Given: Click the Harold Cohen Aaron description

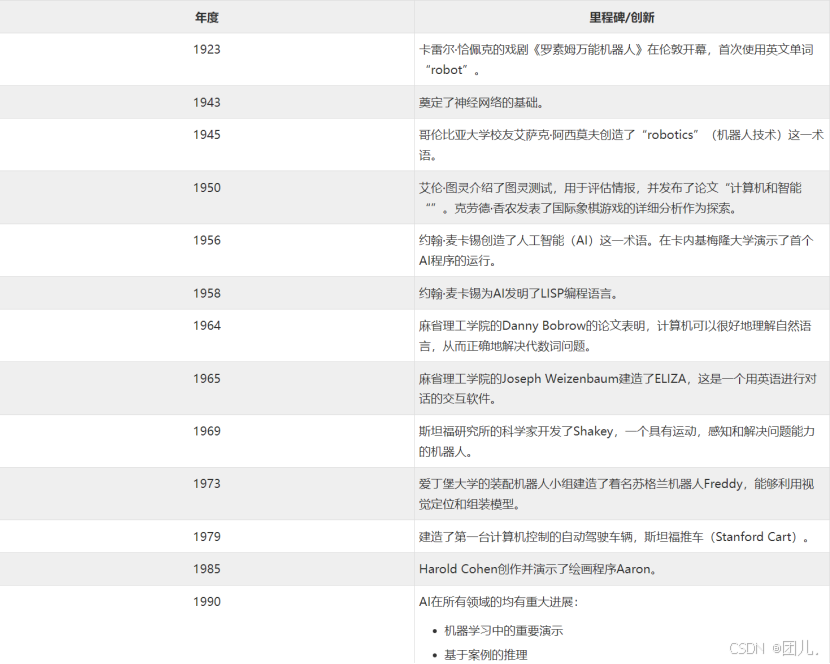Looking at the screenshot, I should coord(538,569).
